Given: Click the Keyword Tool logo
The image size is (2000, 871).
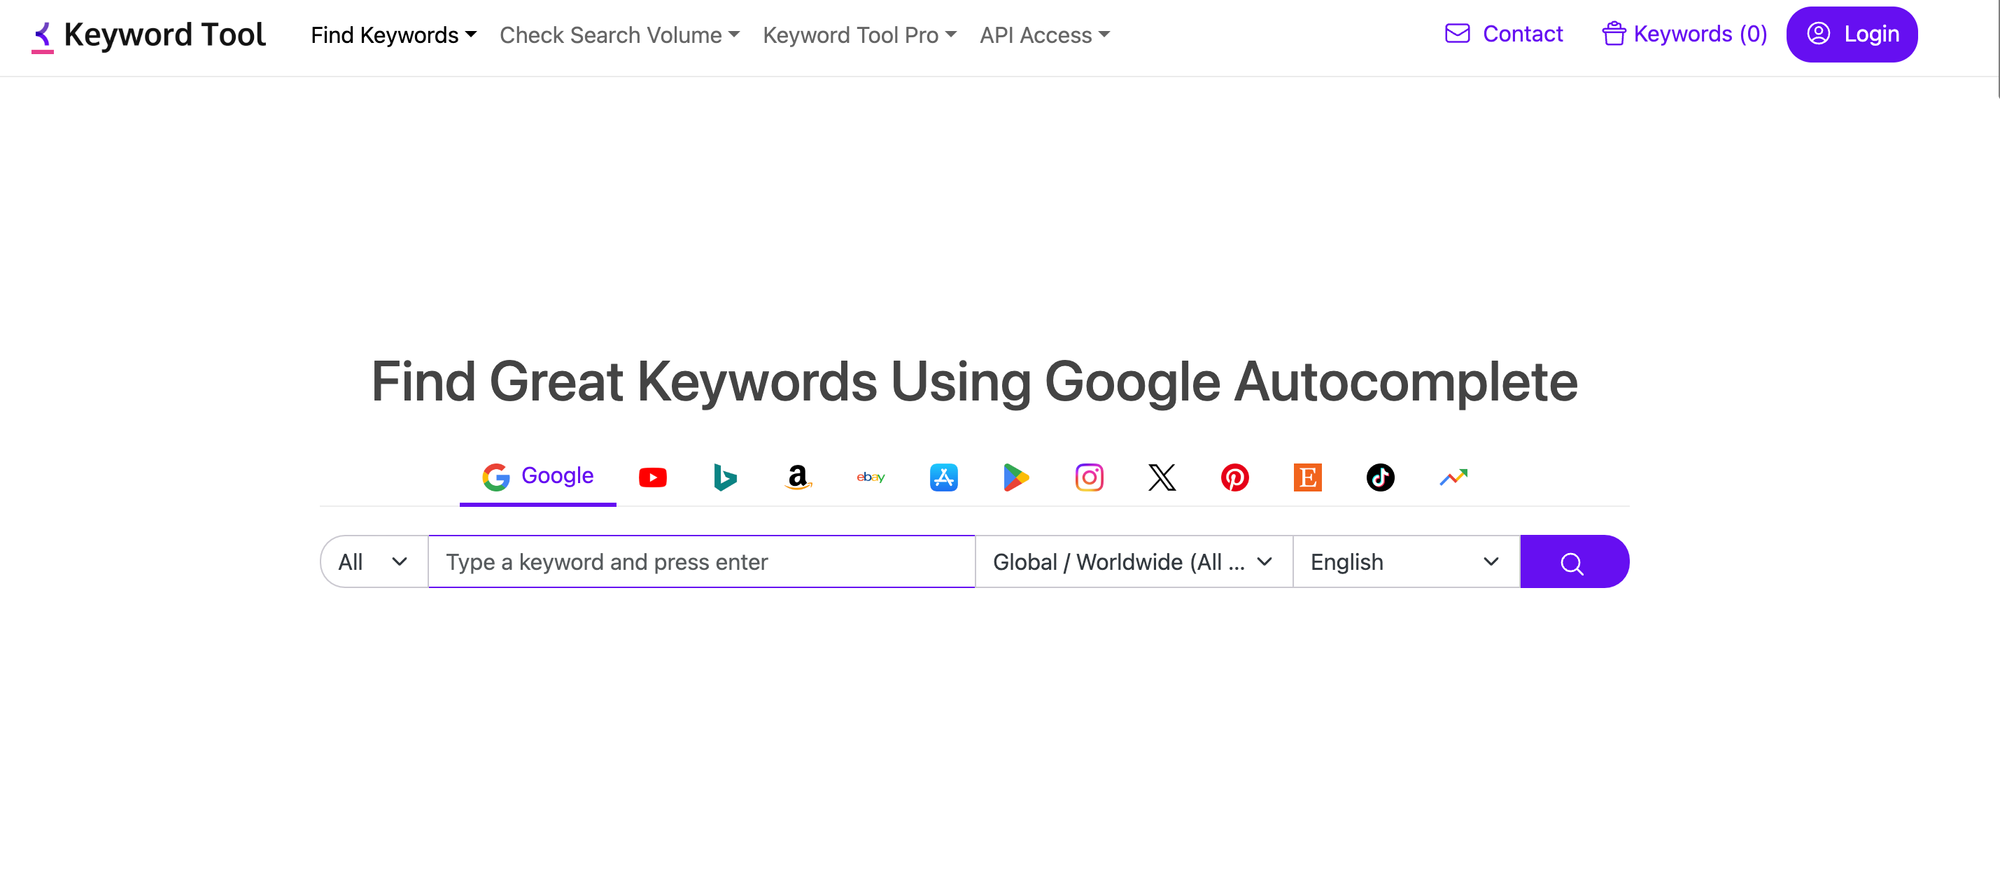Looking at the screenshot, I should pyautogui.click(x=149, y=35).
